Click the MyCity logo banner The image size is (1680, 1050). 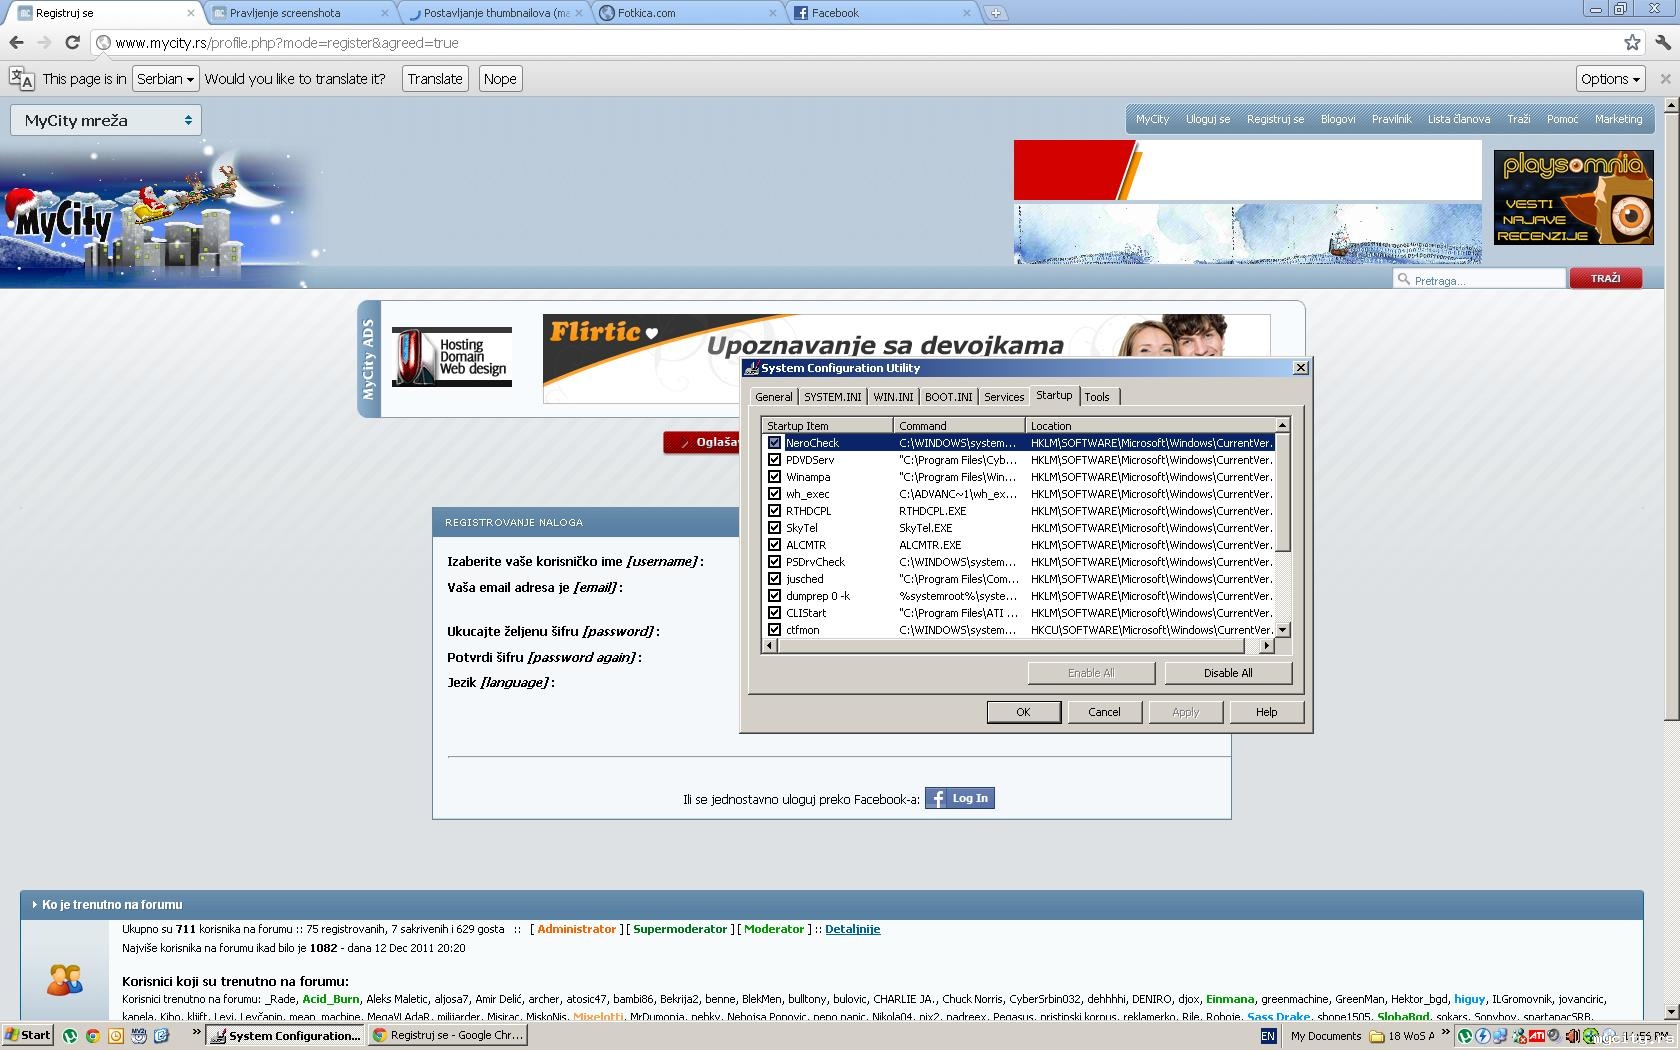(x=160, y=213)
